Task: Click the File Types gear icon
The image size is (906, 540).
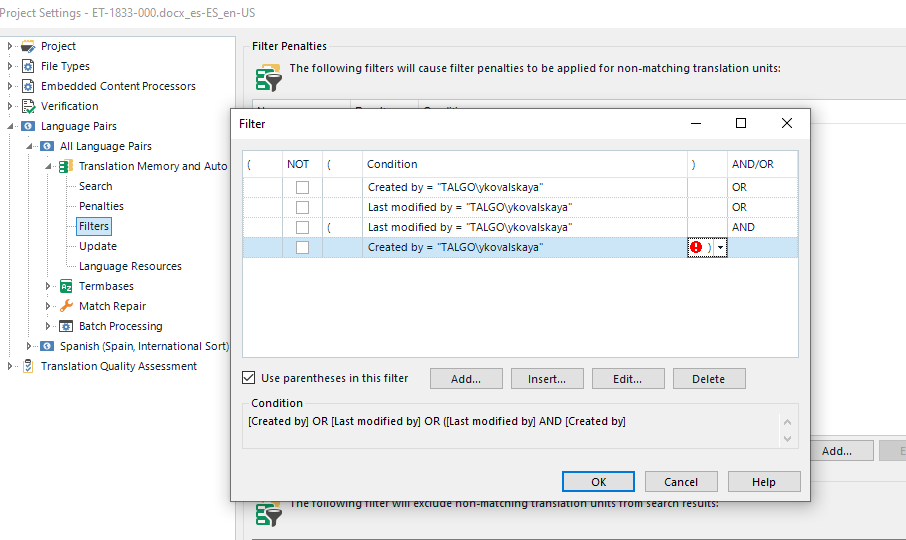Action: coord(28,66)
